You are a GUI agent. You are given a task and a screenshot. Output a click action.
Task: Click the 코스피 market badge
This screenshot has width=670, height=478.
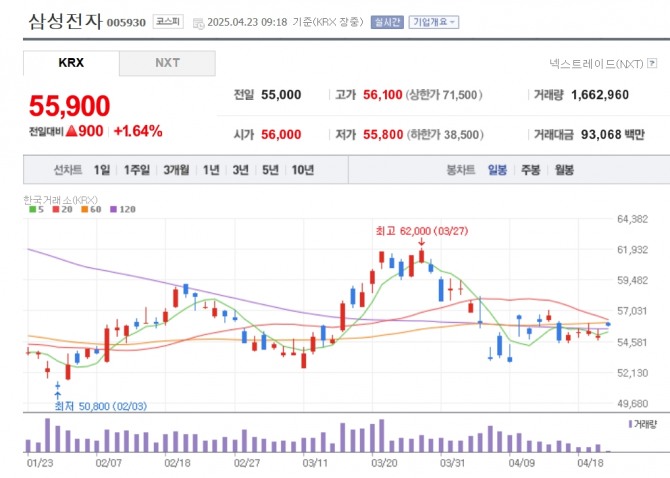[x=166, y=21]
